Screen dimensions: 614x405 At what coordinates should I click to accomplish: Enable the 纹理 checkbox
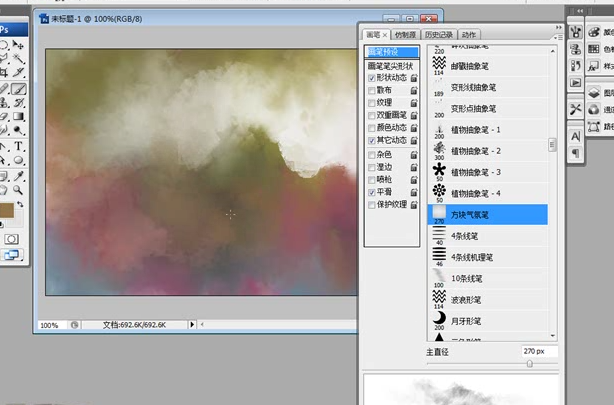[372, 102]
